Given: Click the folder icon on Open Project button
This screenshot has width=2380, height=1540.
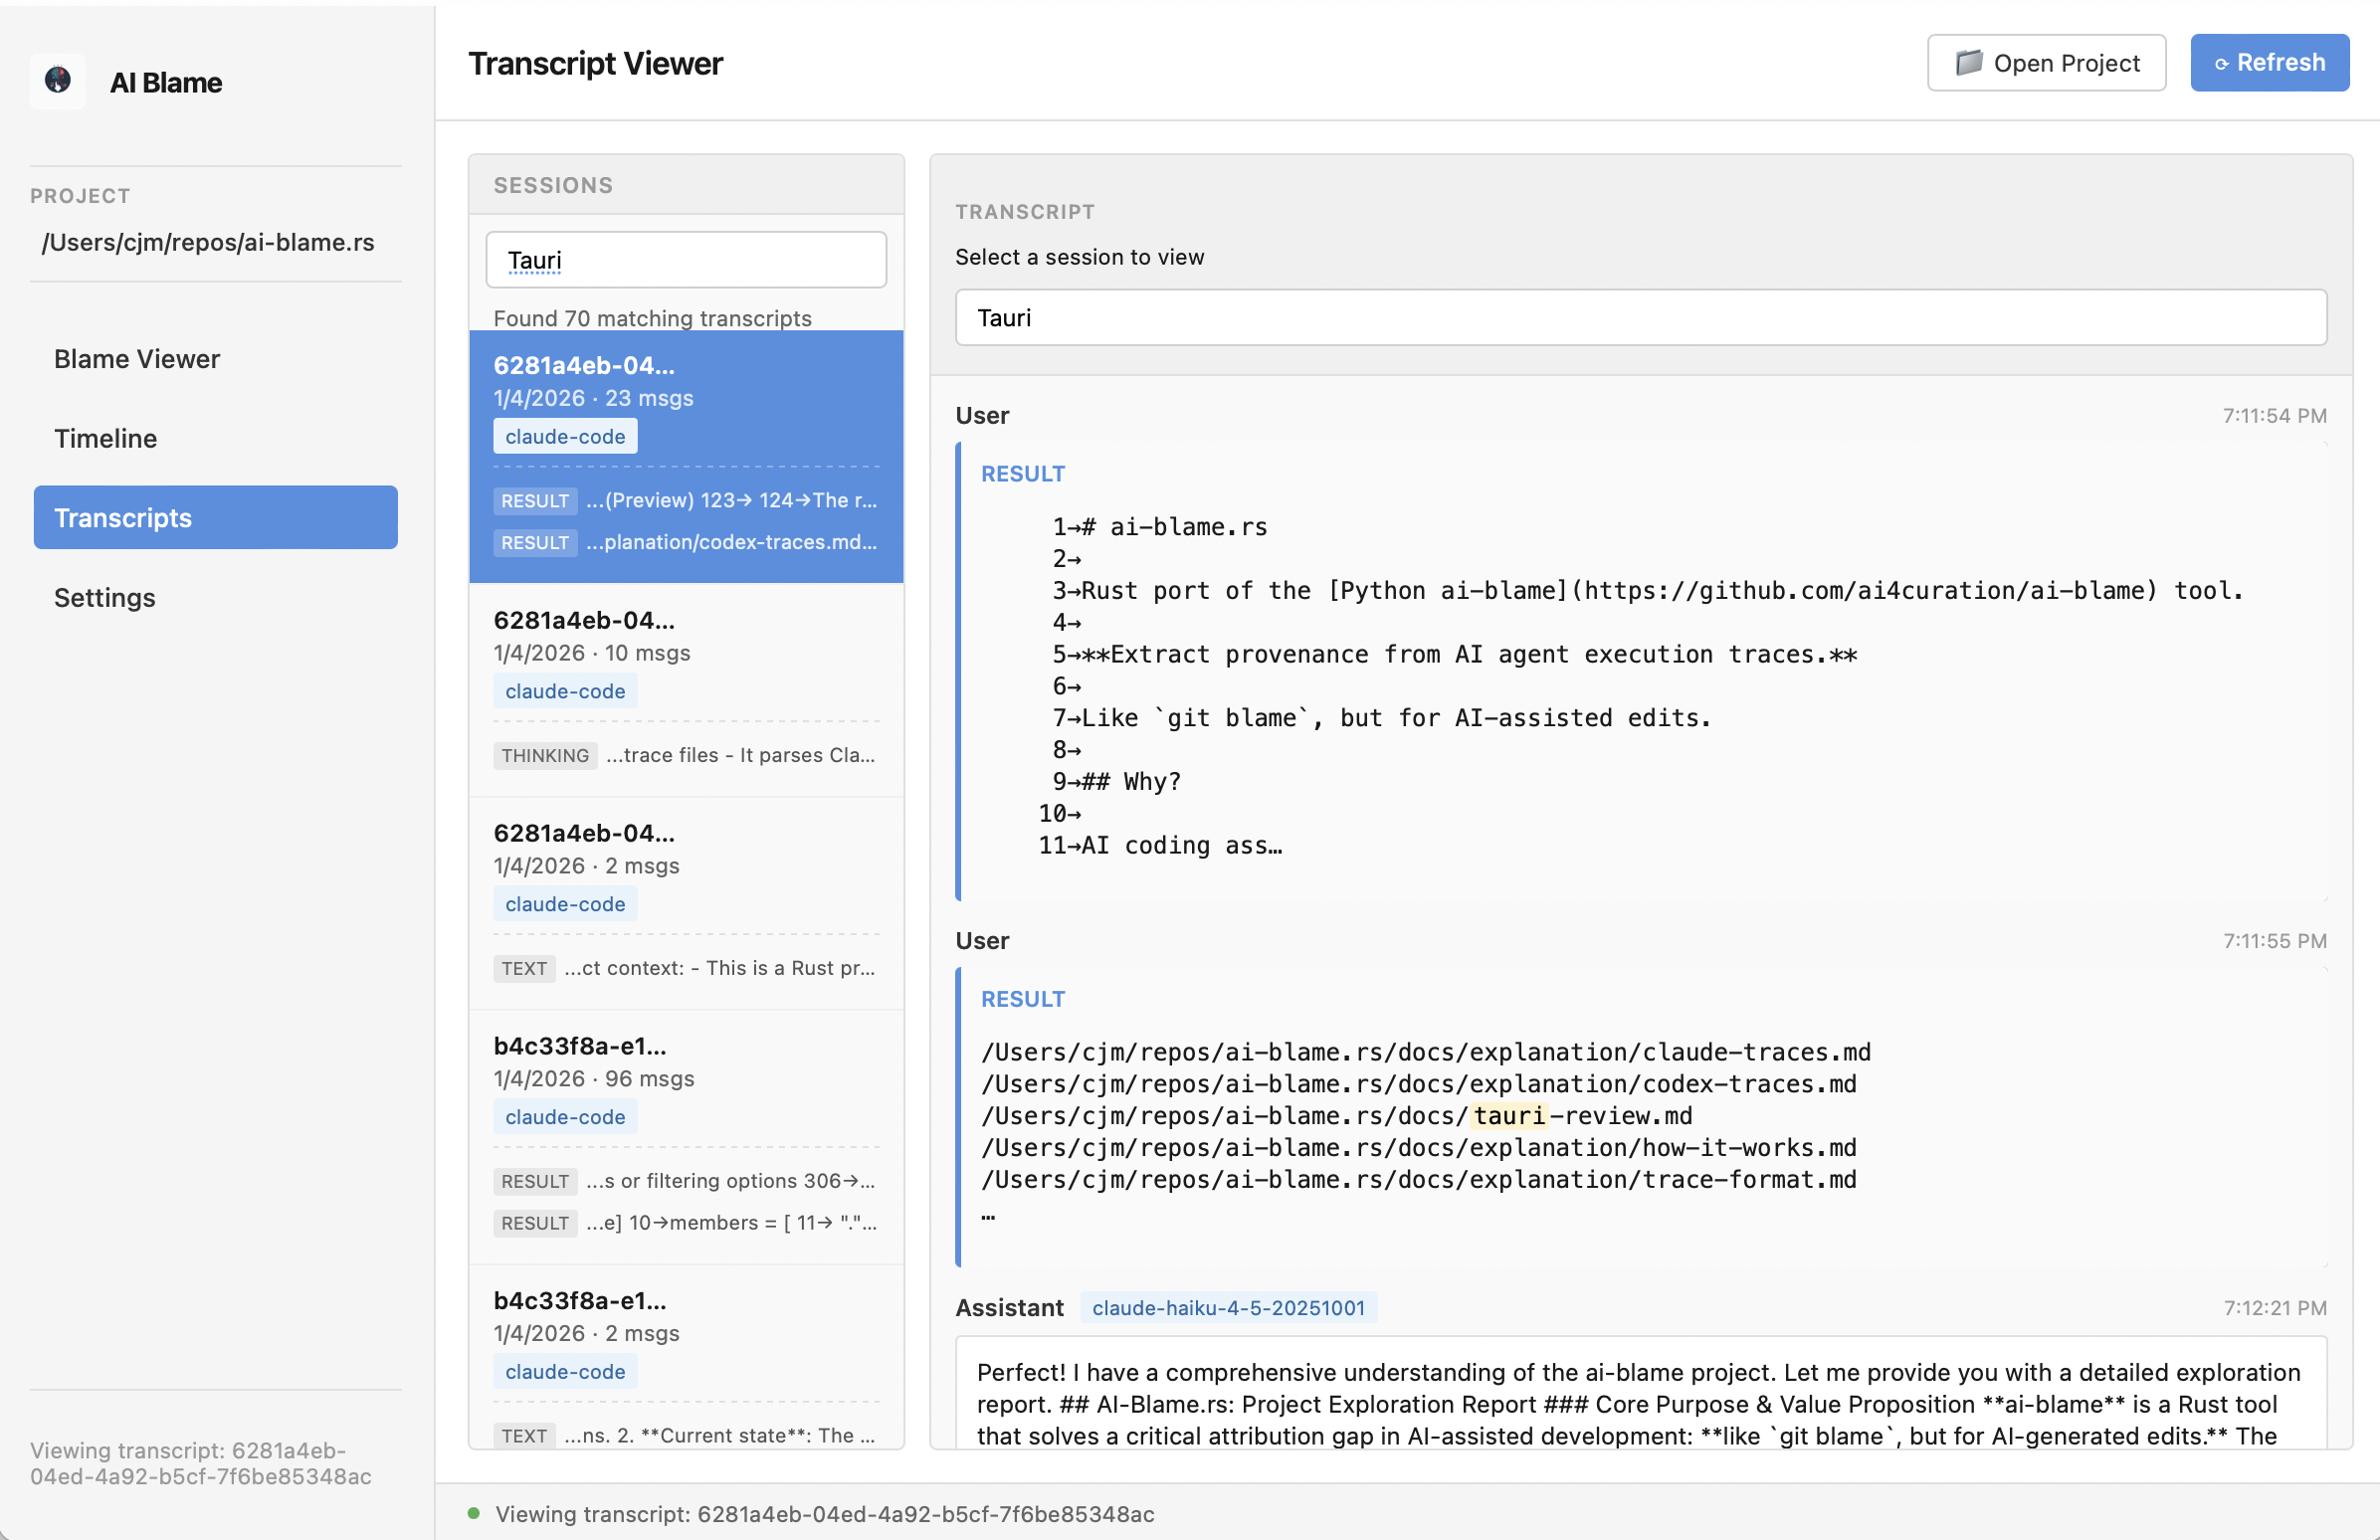Looking at the screenshot, I should 1969,62.
